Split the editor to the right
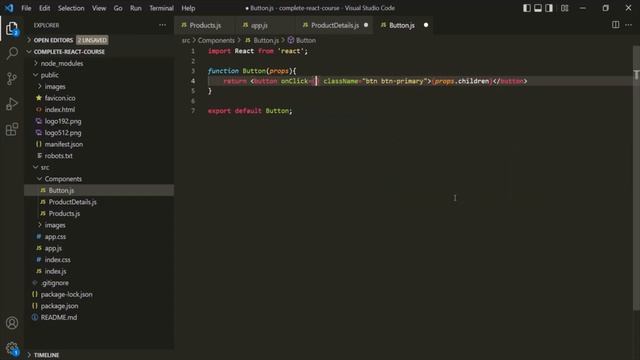The width and height of the screenshot is (640, 360). [616, 25]
